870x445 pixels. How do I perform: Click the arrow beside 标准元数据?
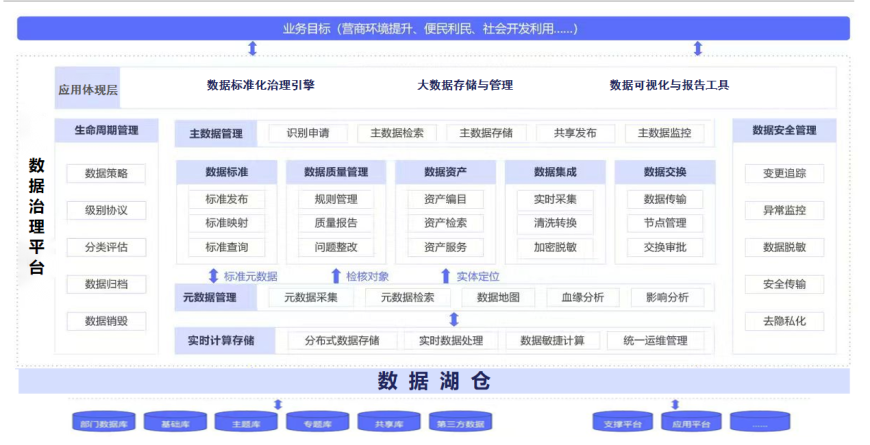[x=213, y=276]
